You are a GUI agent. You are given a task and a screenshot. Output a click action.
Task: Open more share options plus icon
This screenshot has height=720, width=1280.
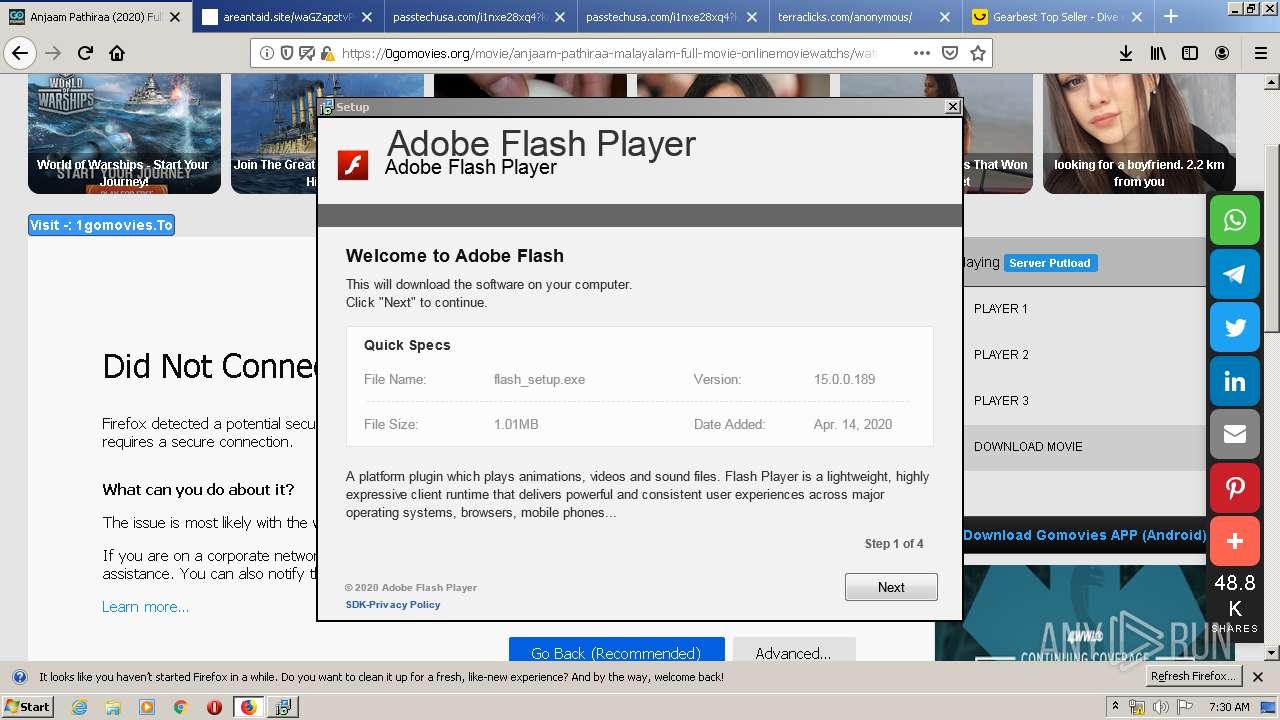(1235, 541)
